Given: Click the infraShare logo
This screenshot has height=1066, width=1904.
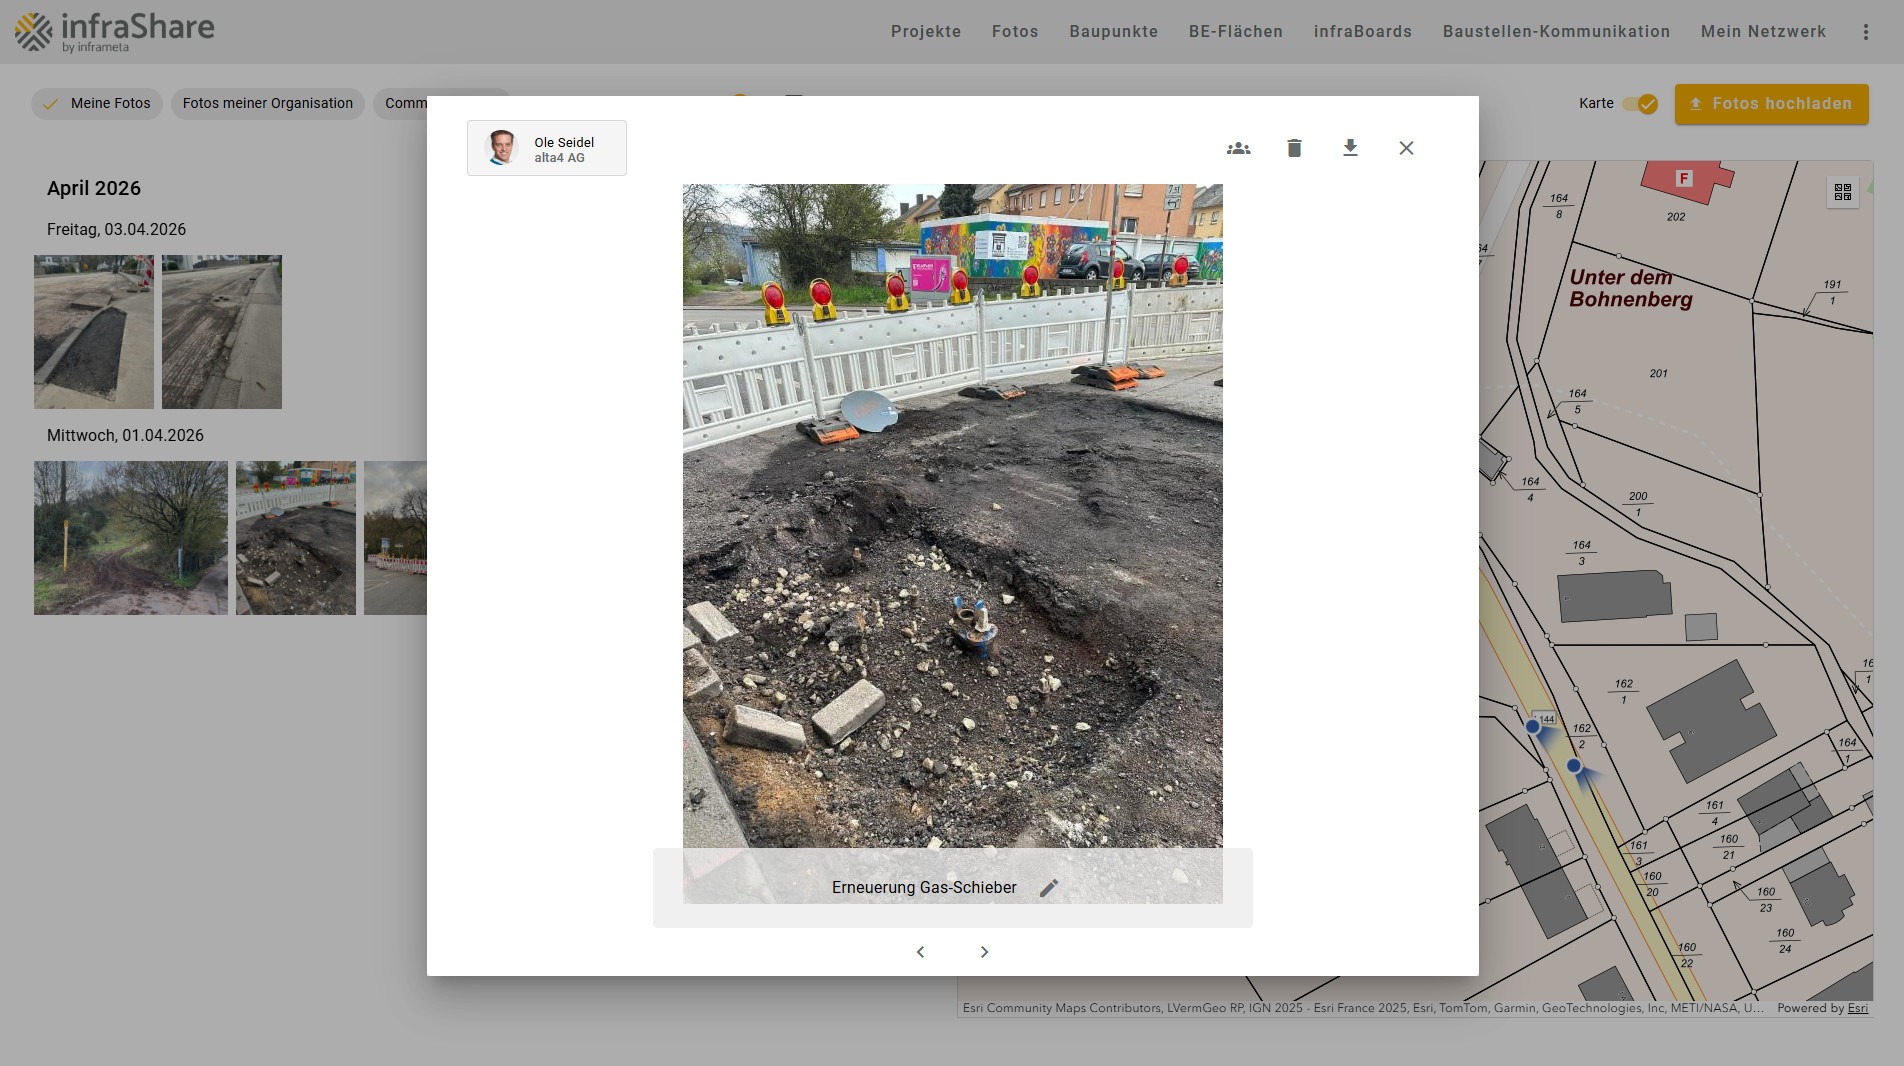Looking at the screenshot, I should tap(114, 32).
